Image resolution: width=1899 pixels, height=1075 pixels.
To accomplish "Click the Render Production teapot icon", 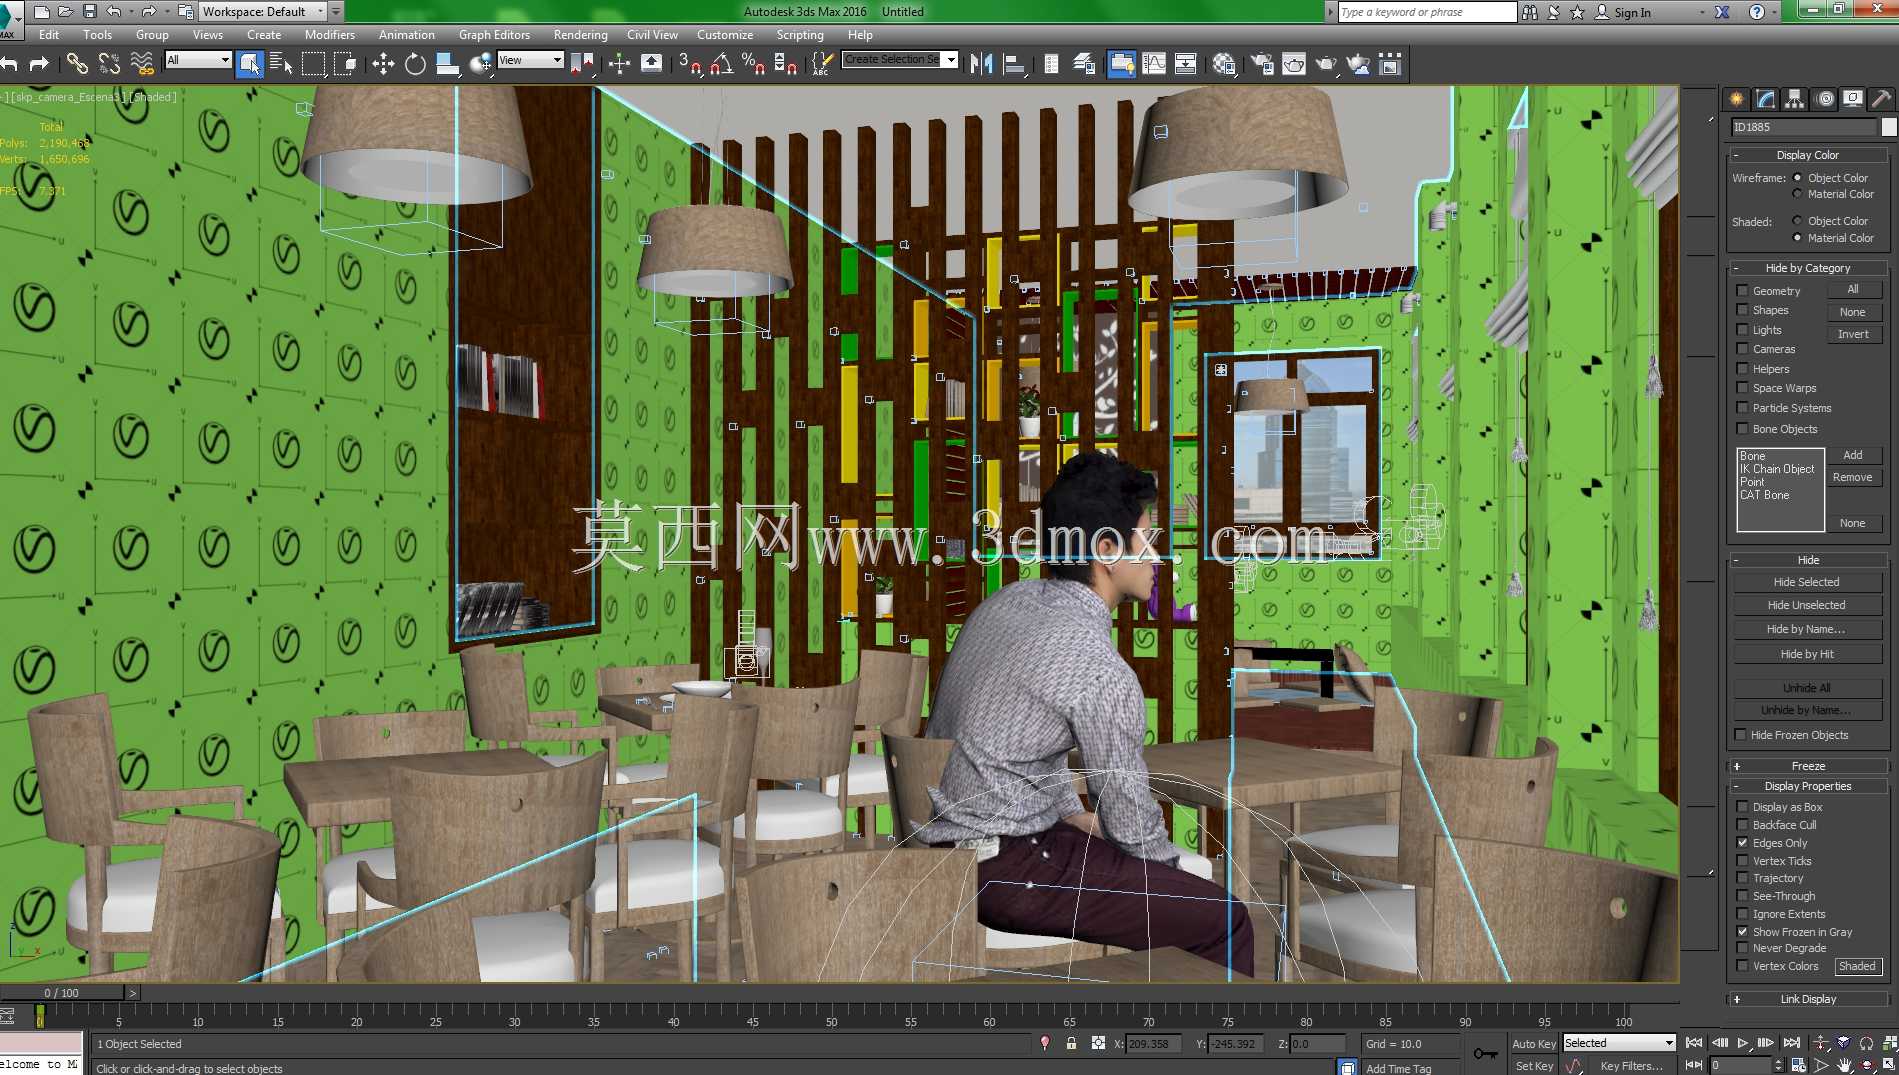I will (x=1326, y=64).
